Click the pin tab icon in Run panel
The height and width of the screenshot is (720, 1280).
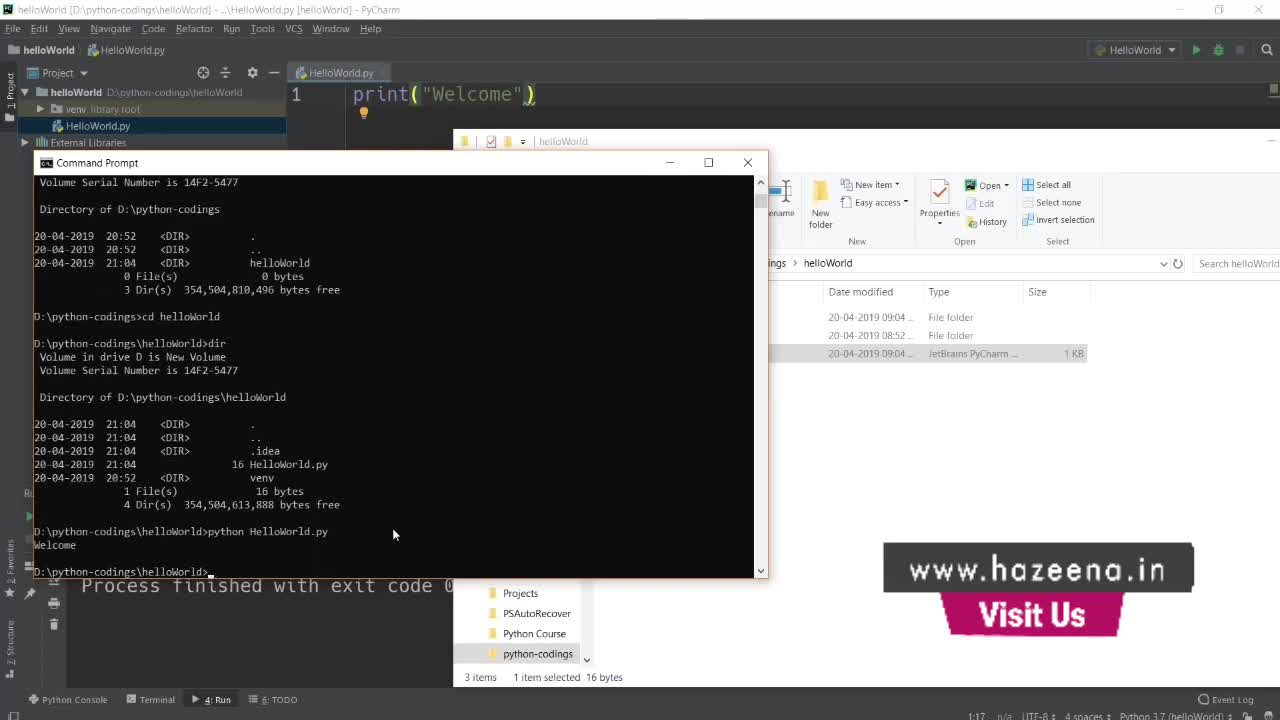[x=29, y=594]
